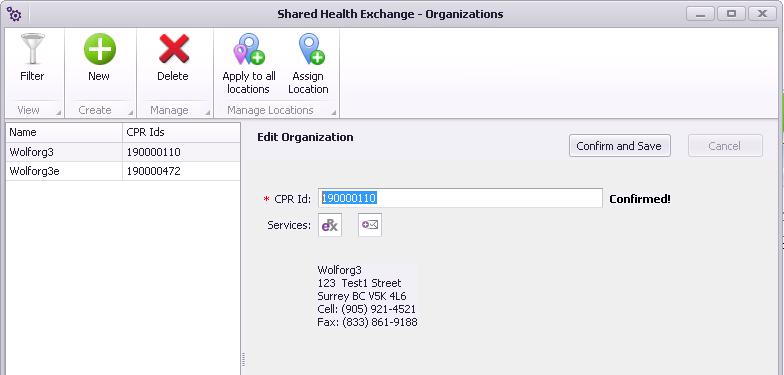Click the Confirmed! status text
This screenshot has width=784, height=375.
tap(640, 199)
